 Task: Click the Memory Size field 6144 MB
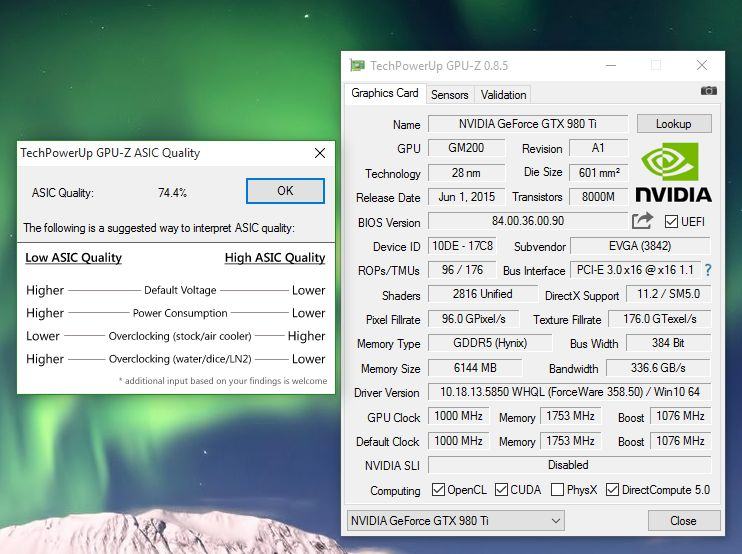(475, 368)
